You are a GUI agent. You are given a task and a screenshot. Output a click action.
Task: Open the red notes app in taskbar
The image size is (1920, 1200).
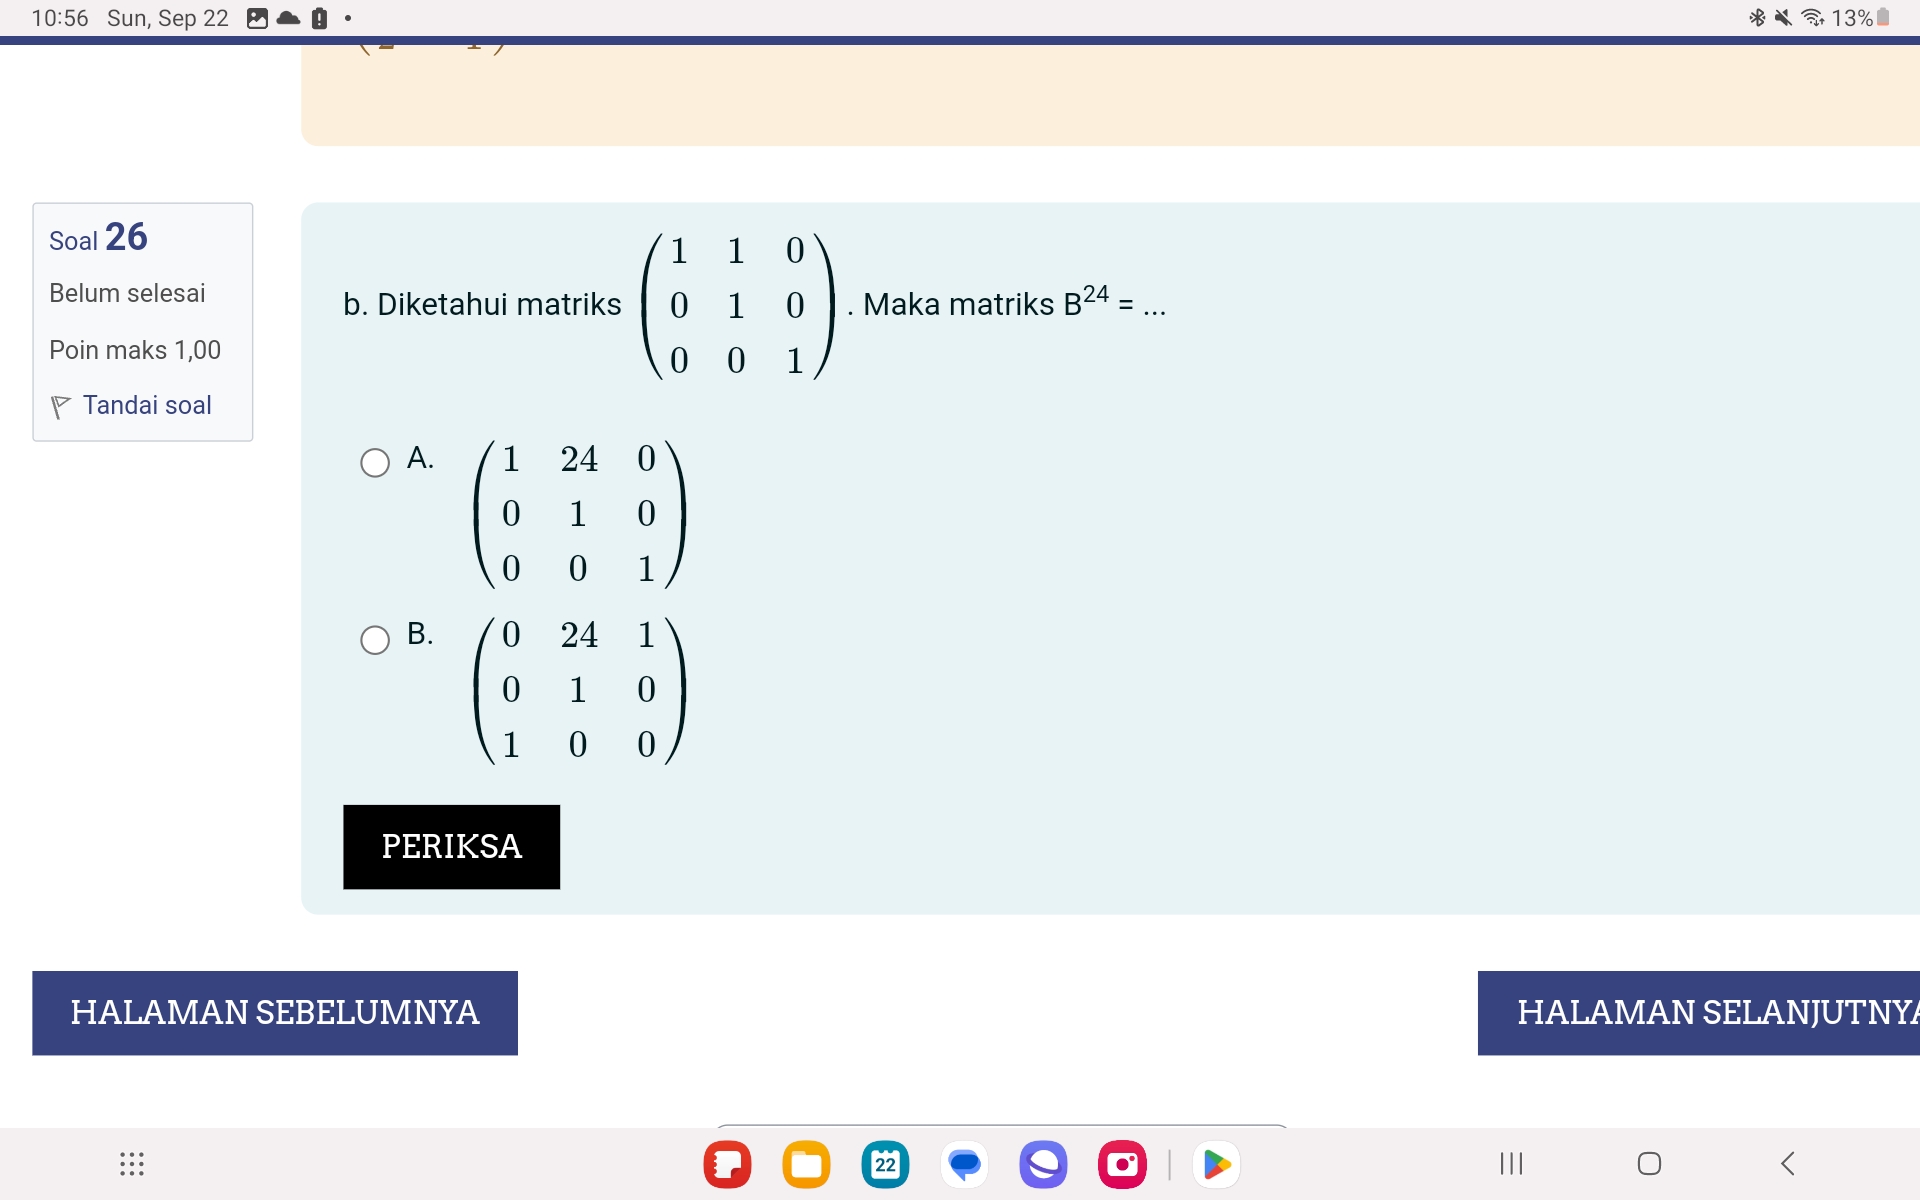coord(727,1164)
